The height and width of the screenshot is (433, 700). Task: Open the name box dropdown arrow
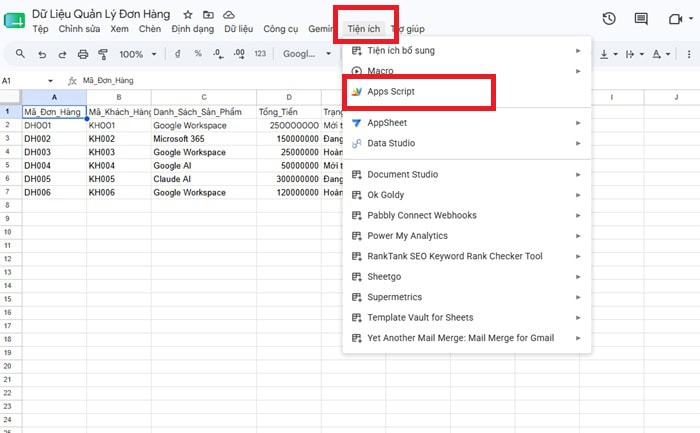tap(50, 81)
